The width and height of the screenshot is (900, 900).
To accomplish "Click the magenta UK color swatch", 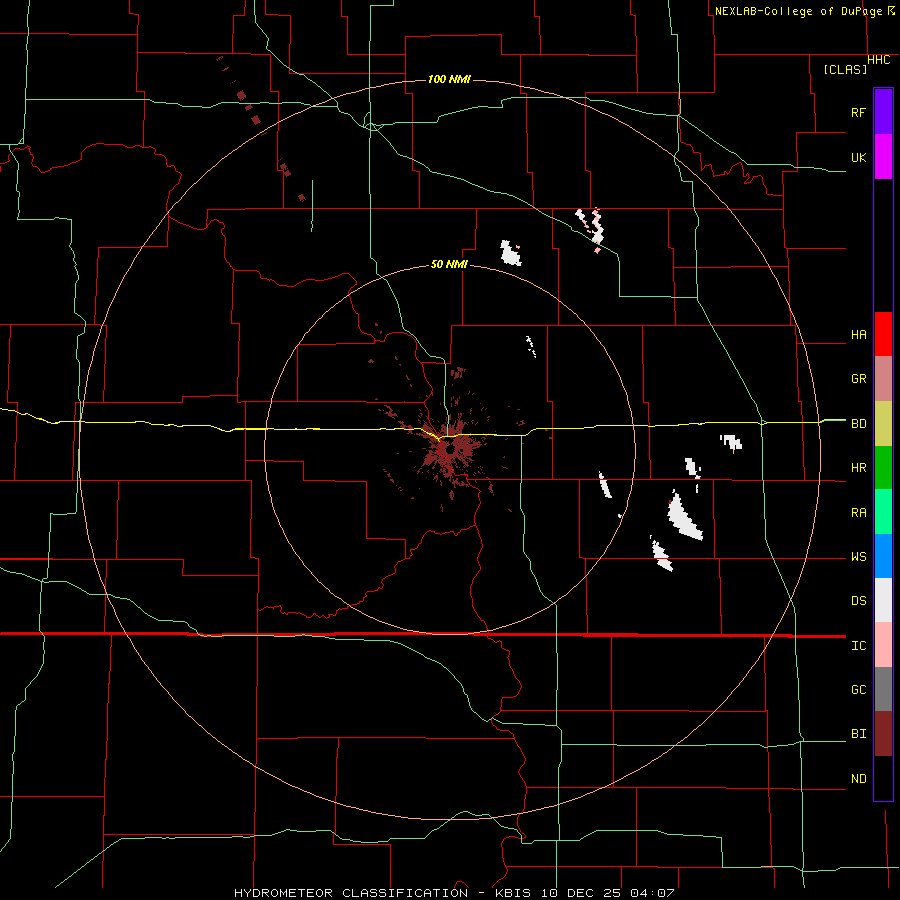I will (x=883, y=157).
